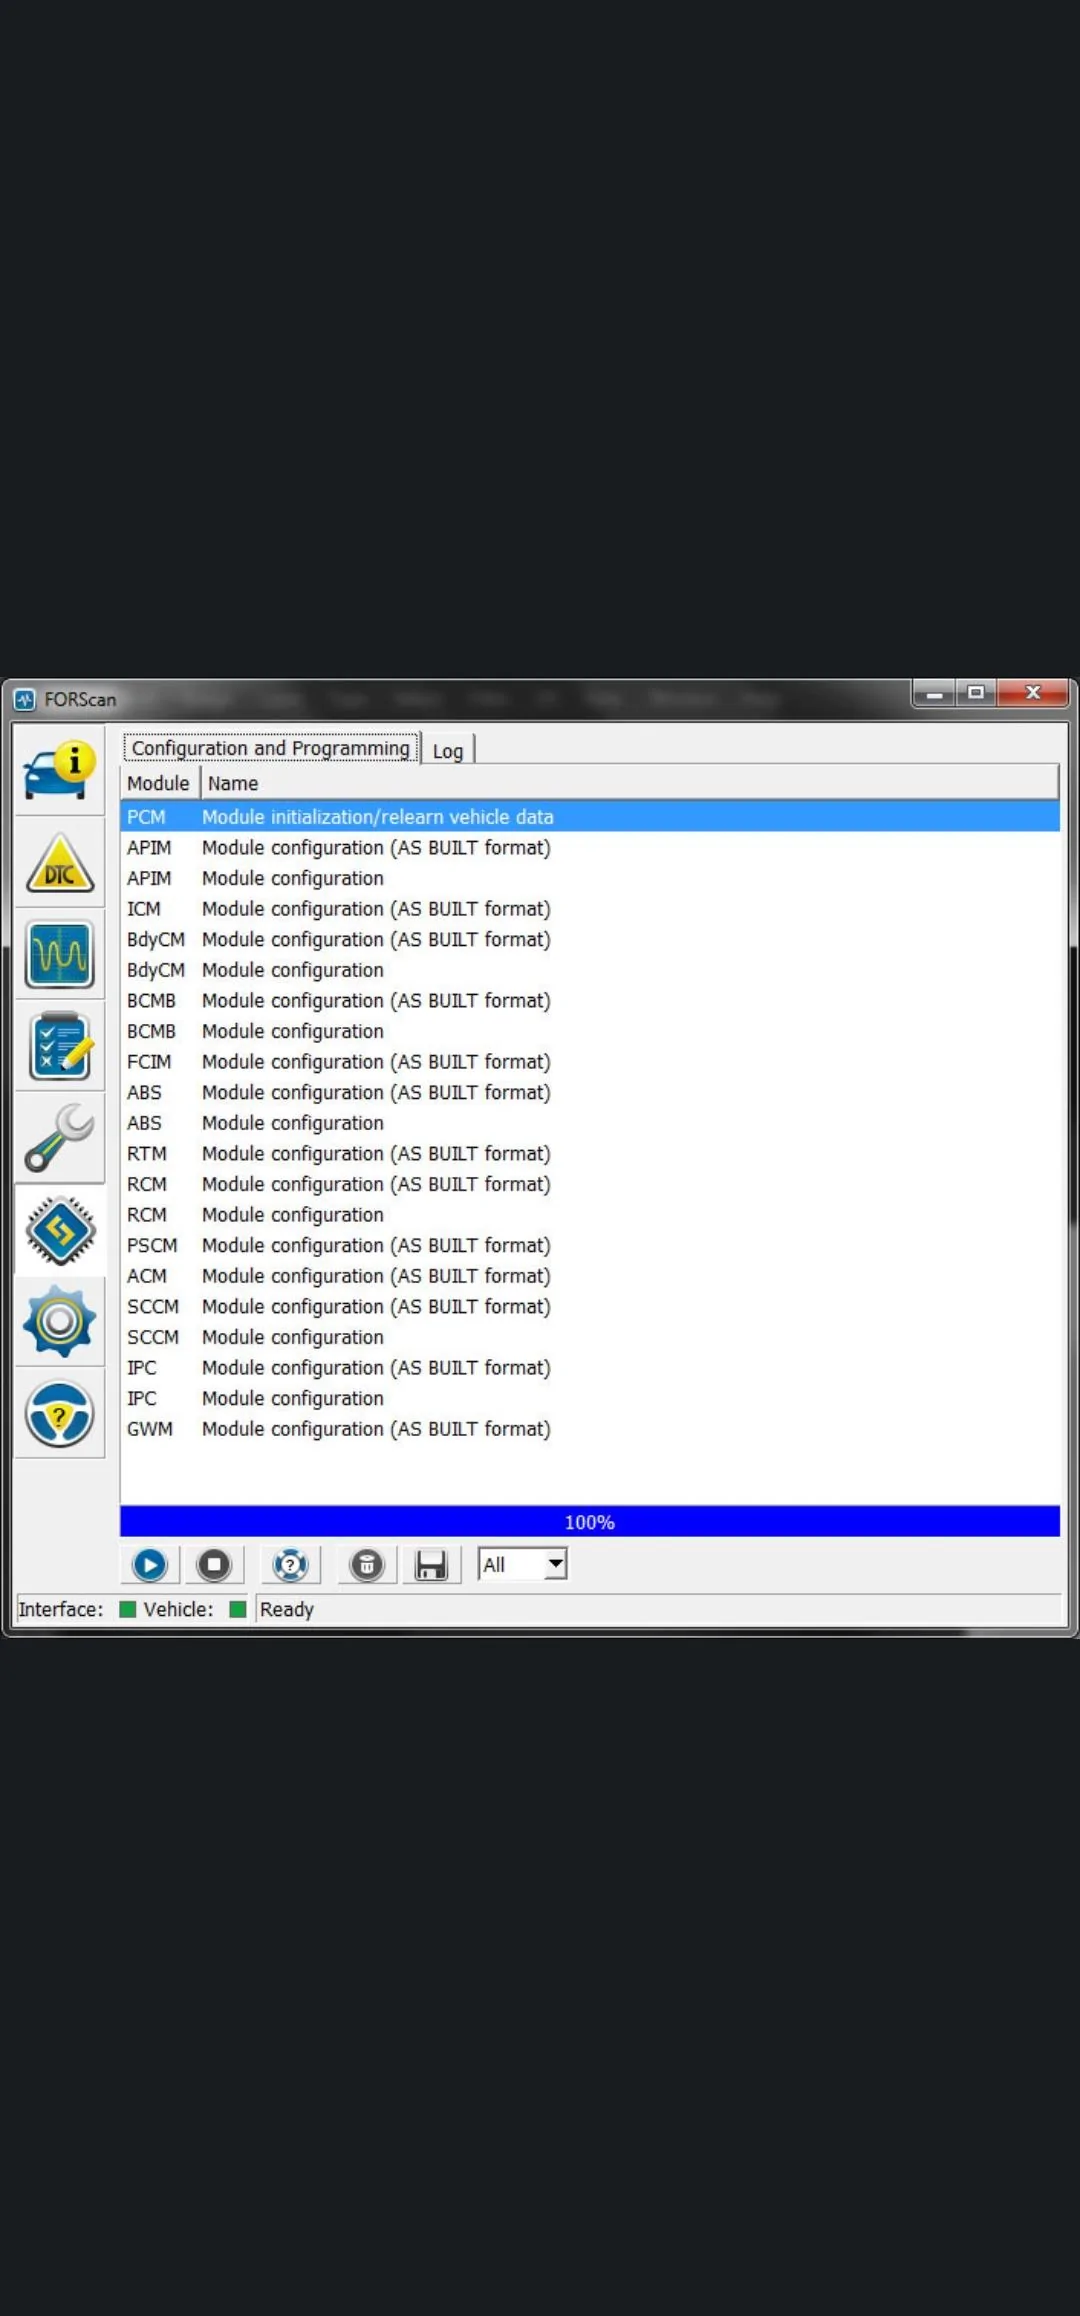Open the All filter dropdown

pos(522,1564)
